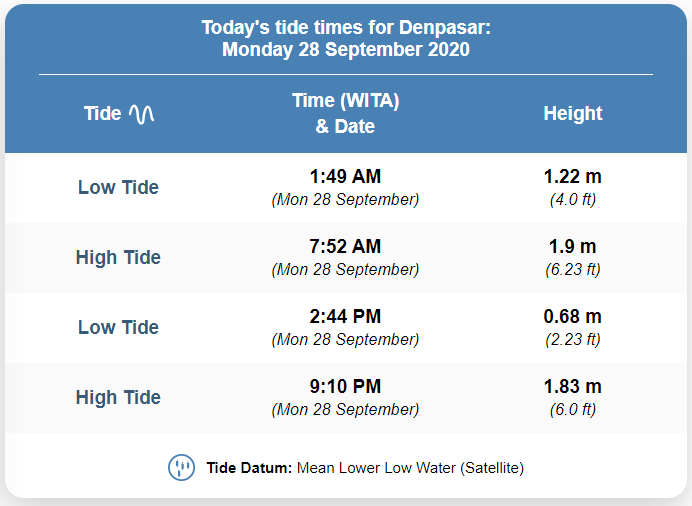
Task: Click the 1.9 m height value
Action: [572, 247]
